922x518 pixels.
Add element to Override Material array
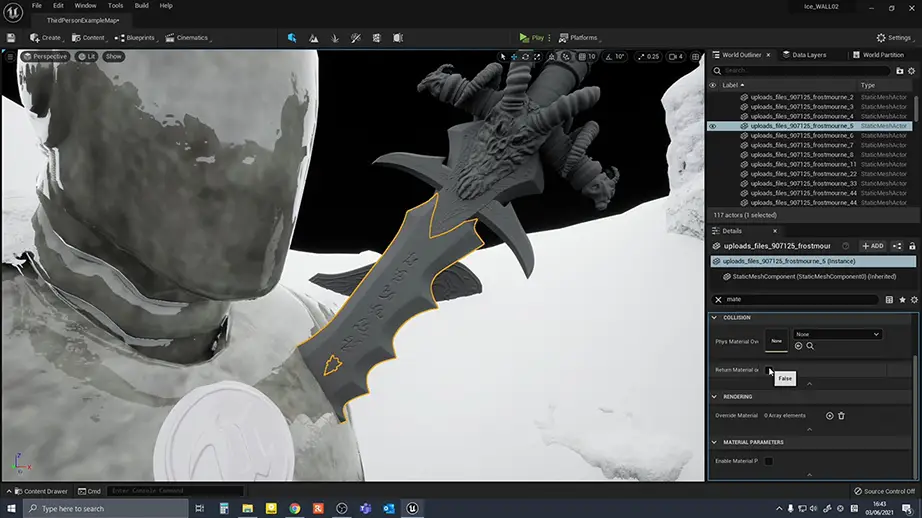click(829, 415)
